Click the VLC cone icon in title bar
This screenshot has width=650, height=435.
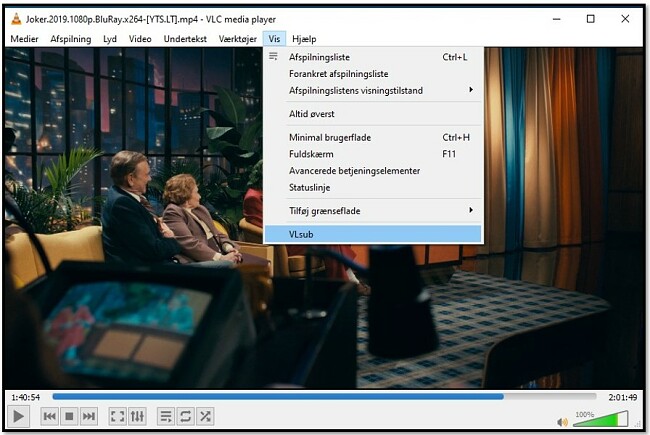pos(16,19)
